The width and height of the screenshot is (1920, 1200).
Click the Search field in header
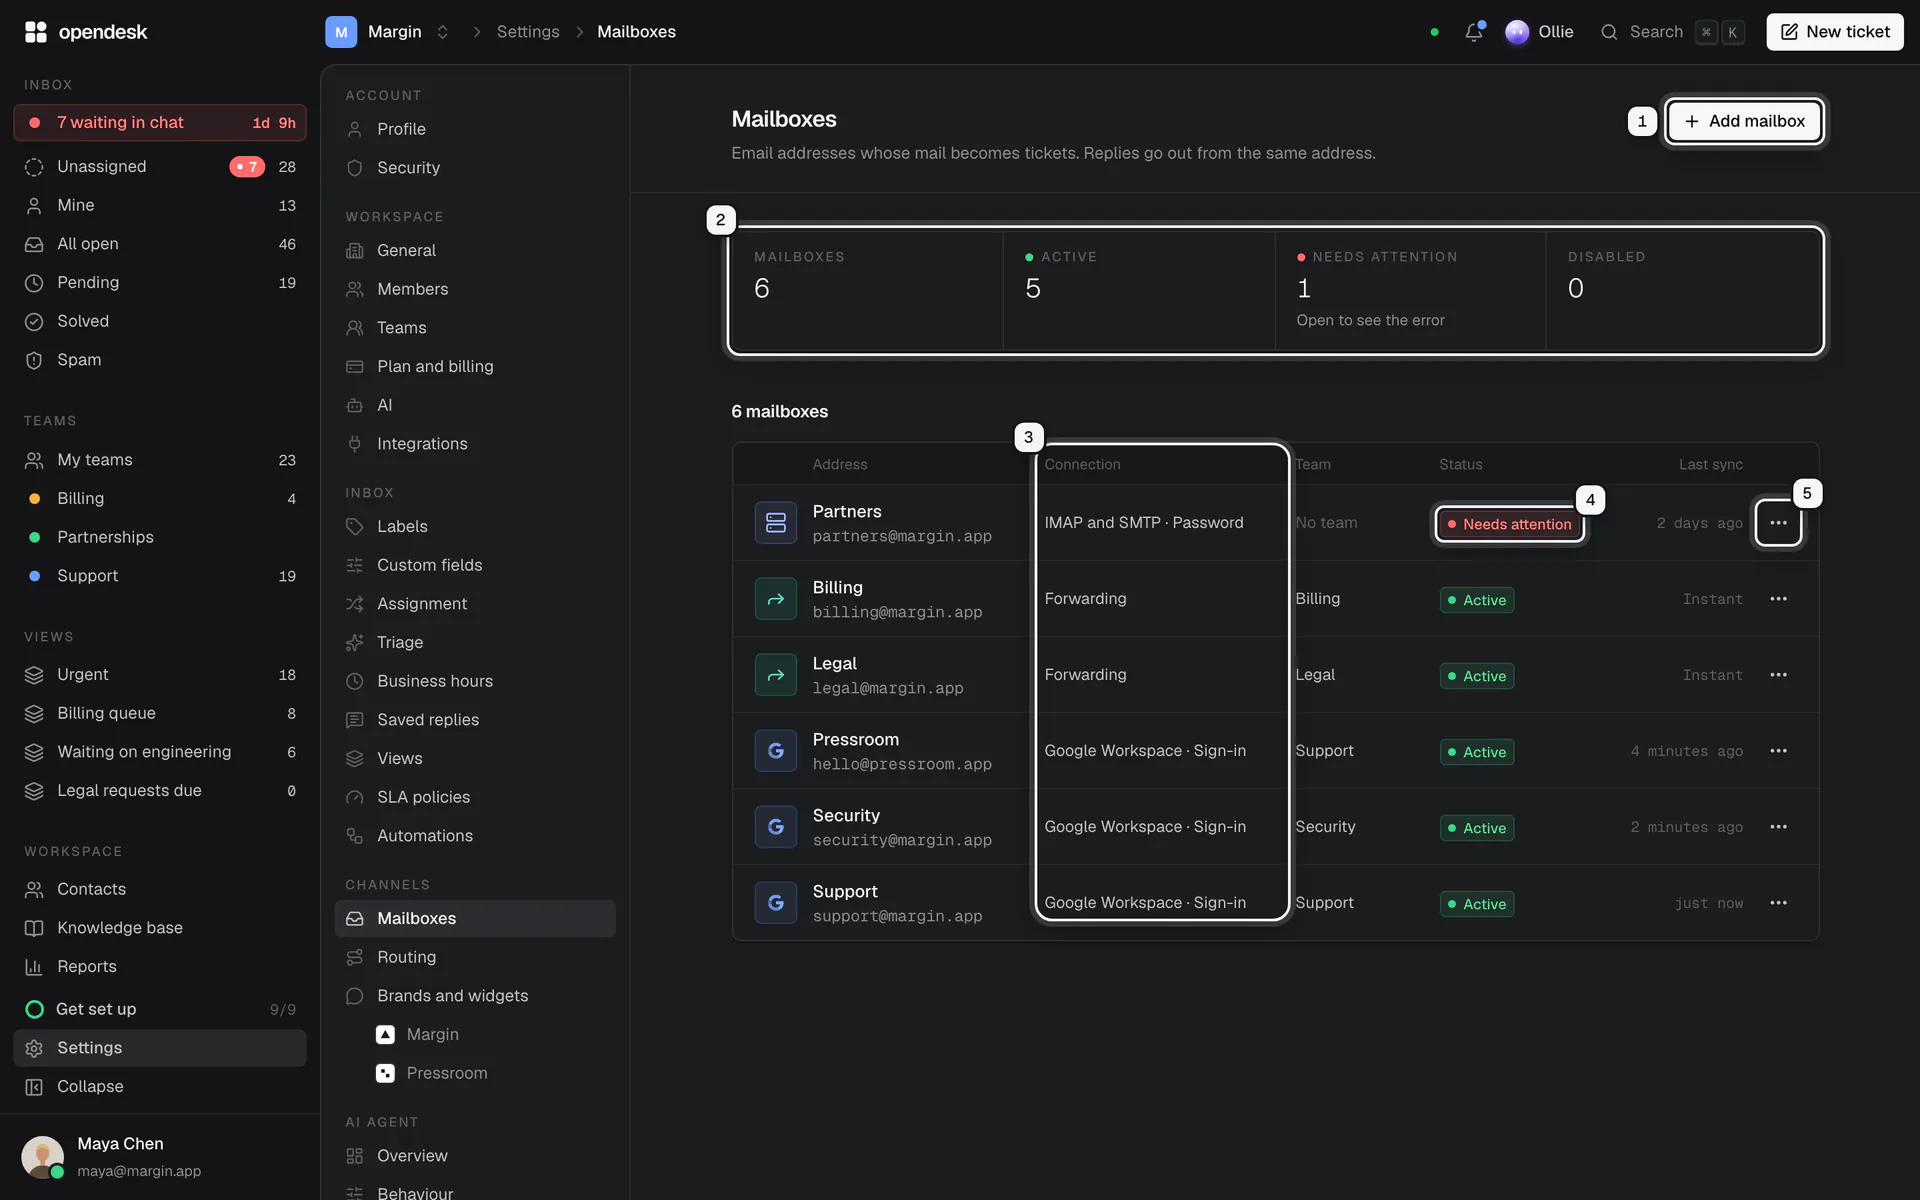1673,32
